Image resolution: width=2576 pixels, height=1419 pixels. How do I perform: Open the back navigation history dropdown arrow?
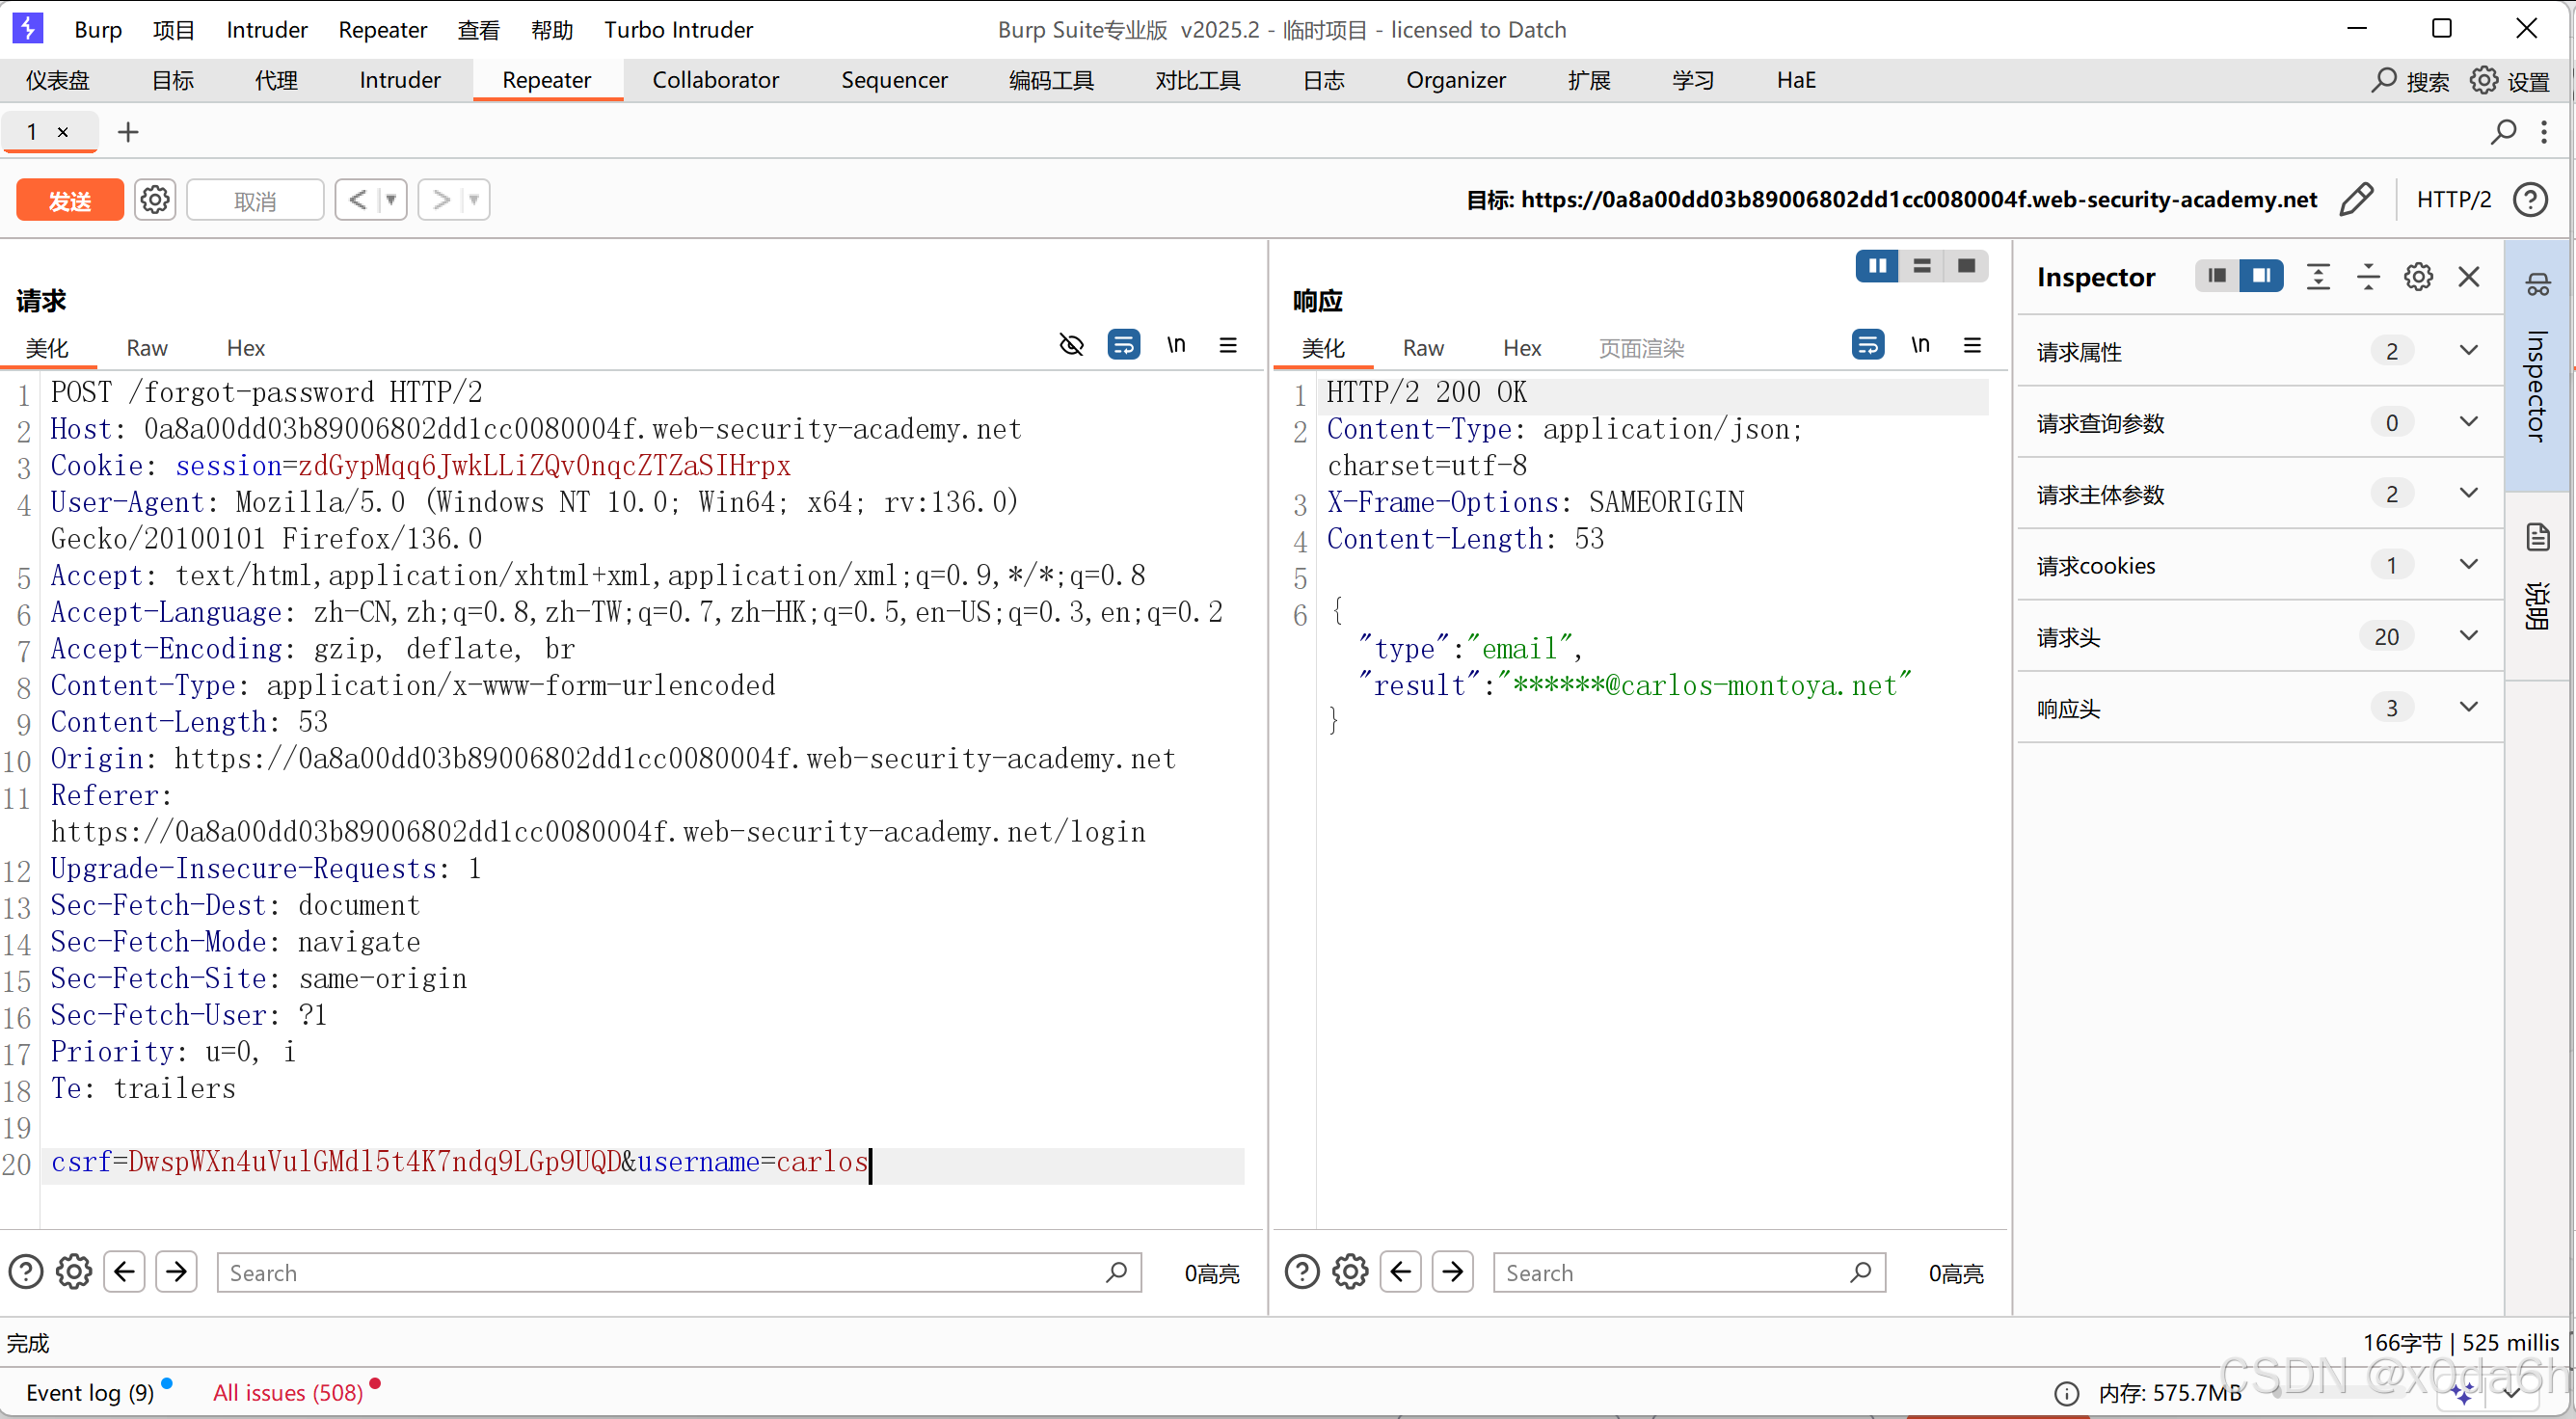tap(390, 199)
